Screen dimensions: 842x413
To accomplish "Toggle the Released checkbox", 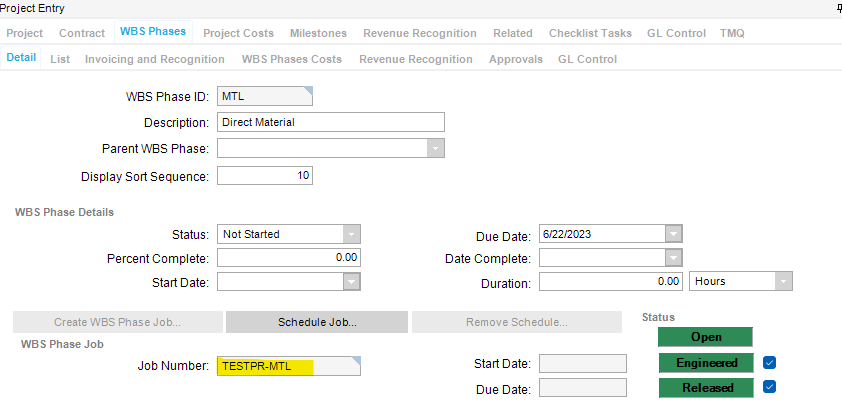I will point(768,387).
